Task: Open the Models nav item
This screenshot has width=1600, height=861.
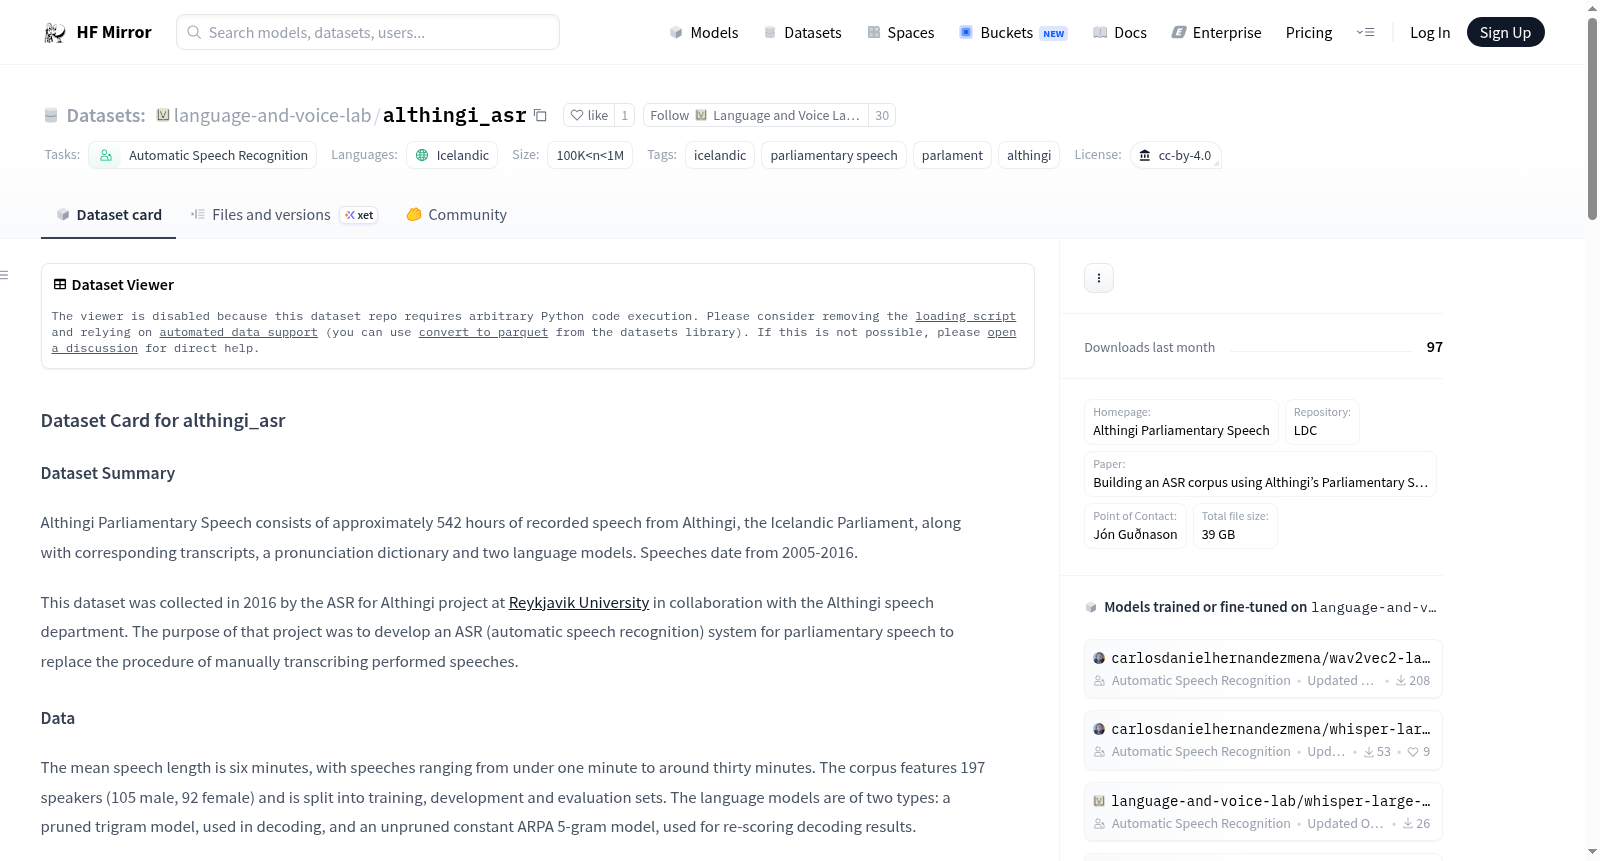Action: (x=704, y=33)
